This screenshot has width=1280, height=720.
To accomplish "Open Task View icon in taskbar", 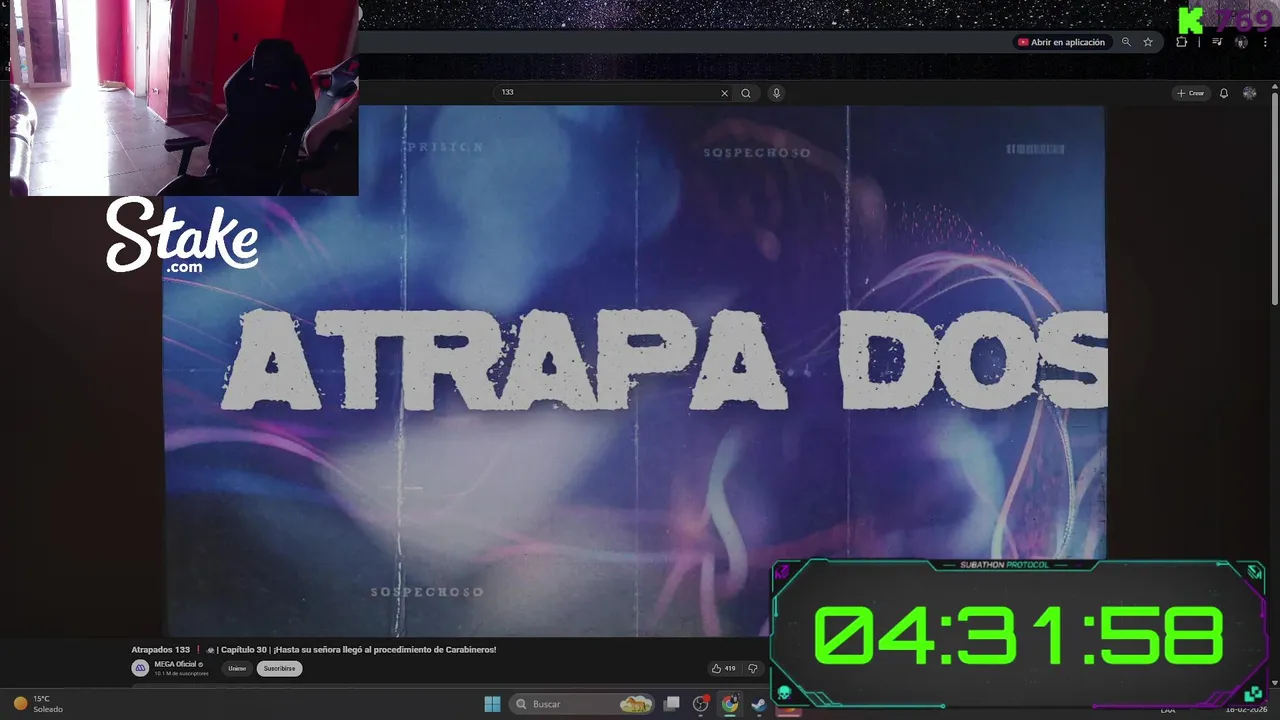I will click(x=672, y=704).
